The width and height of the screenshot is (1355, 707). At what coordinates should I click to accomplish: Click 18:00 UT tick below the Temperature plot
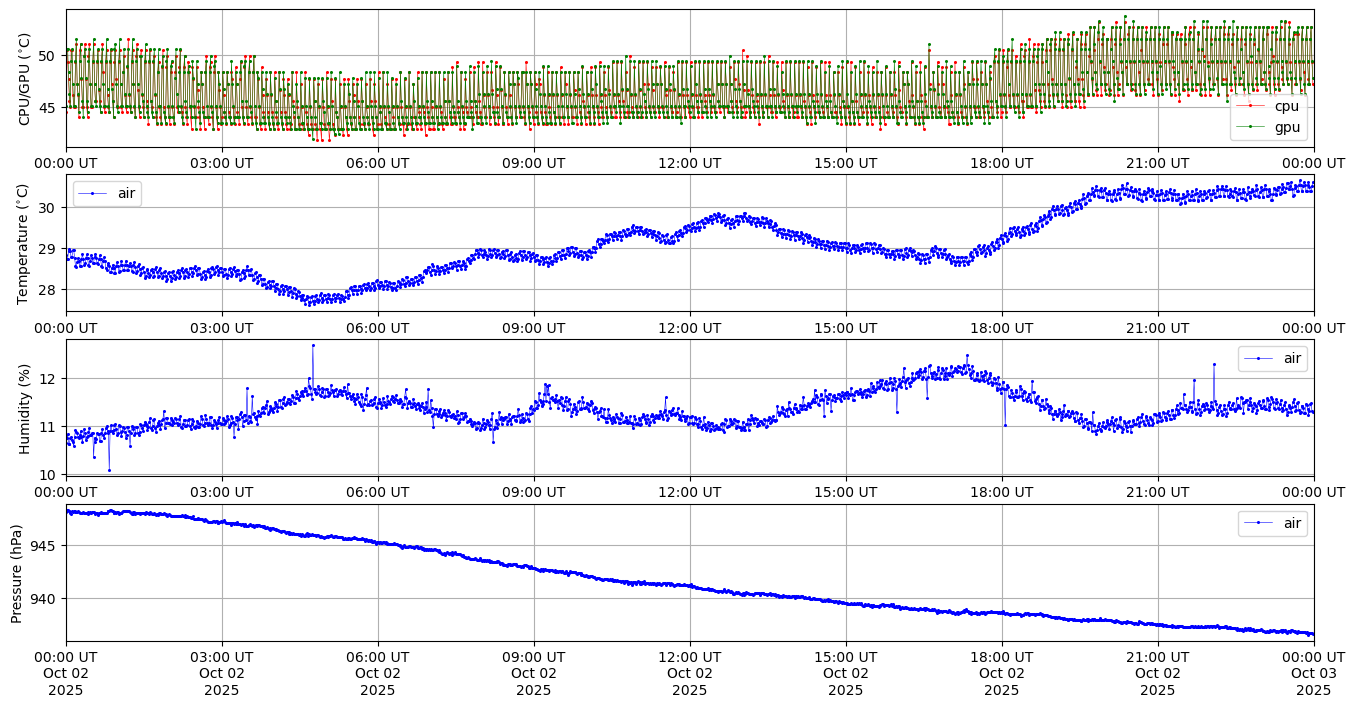coord(1002,328)
